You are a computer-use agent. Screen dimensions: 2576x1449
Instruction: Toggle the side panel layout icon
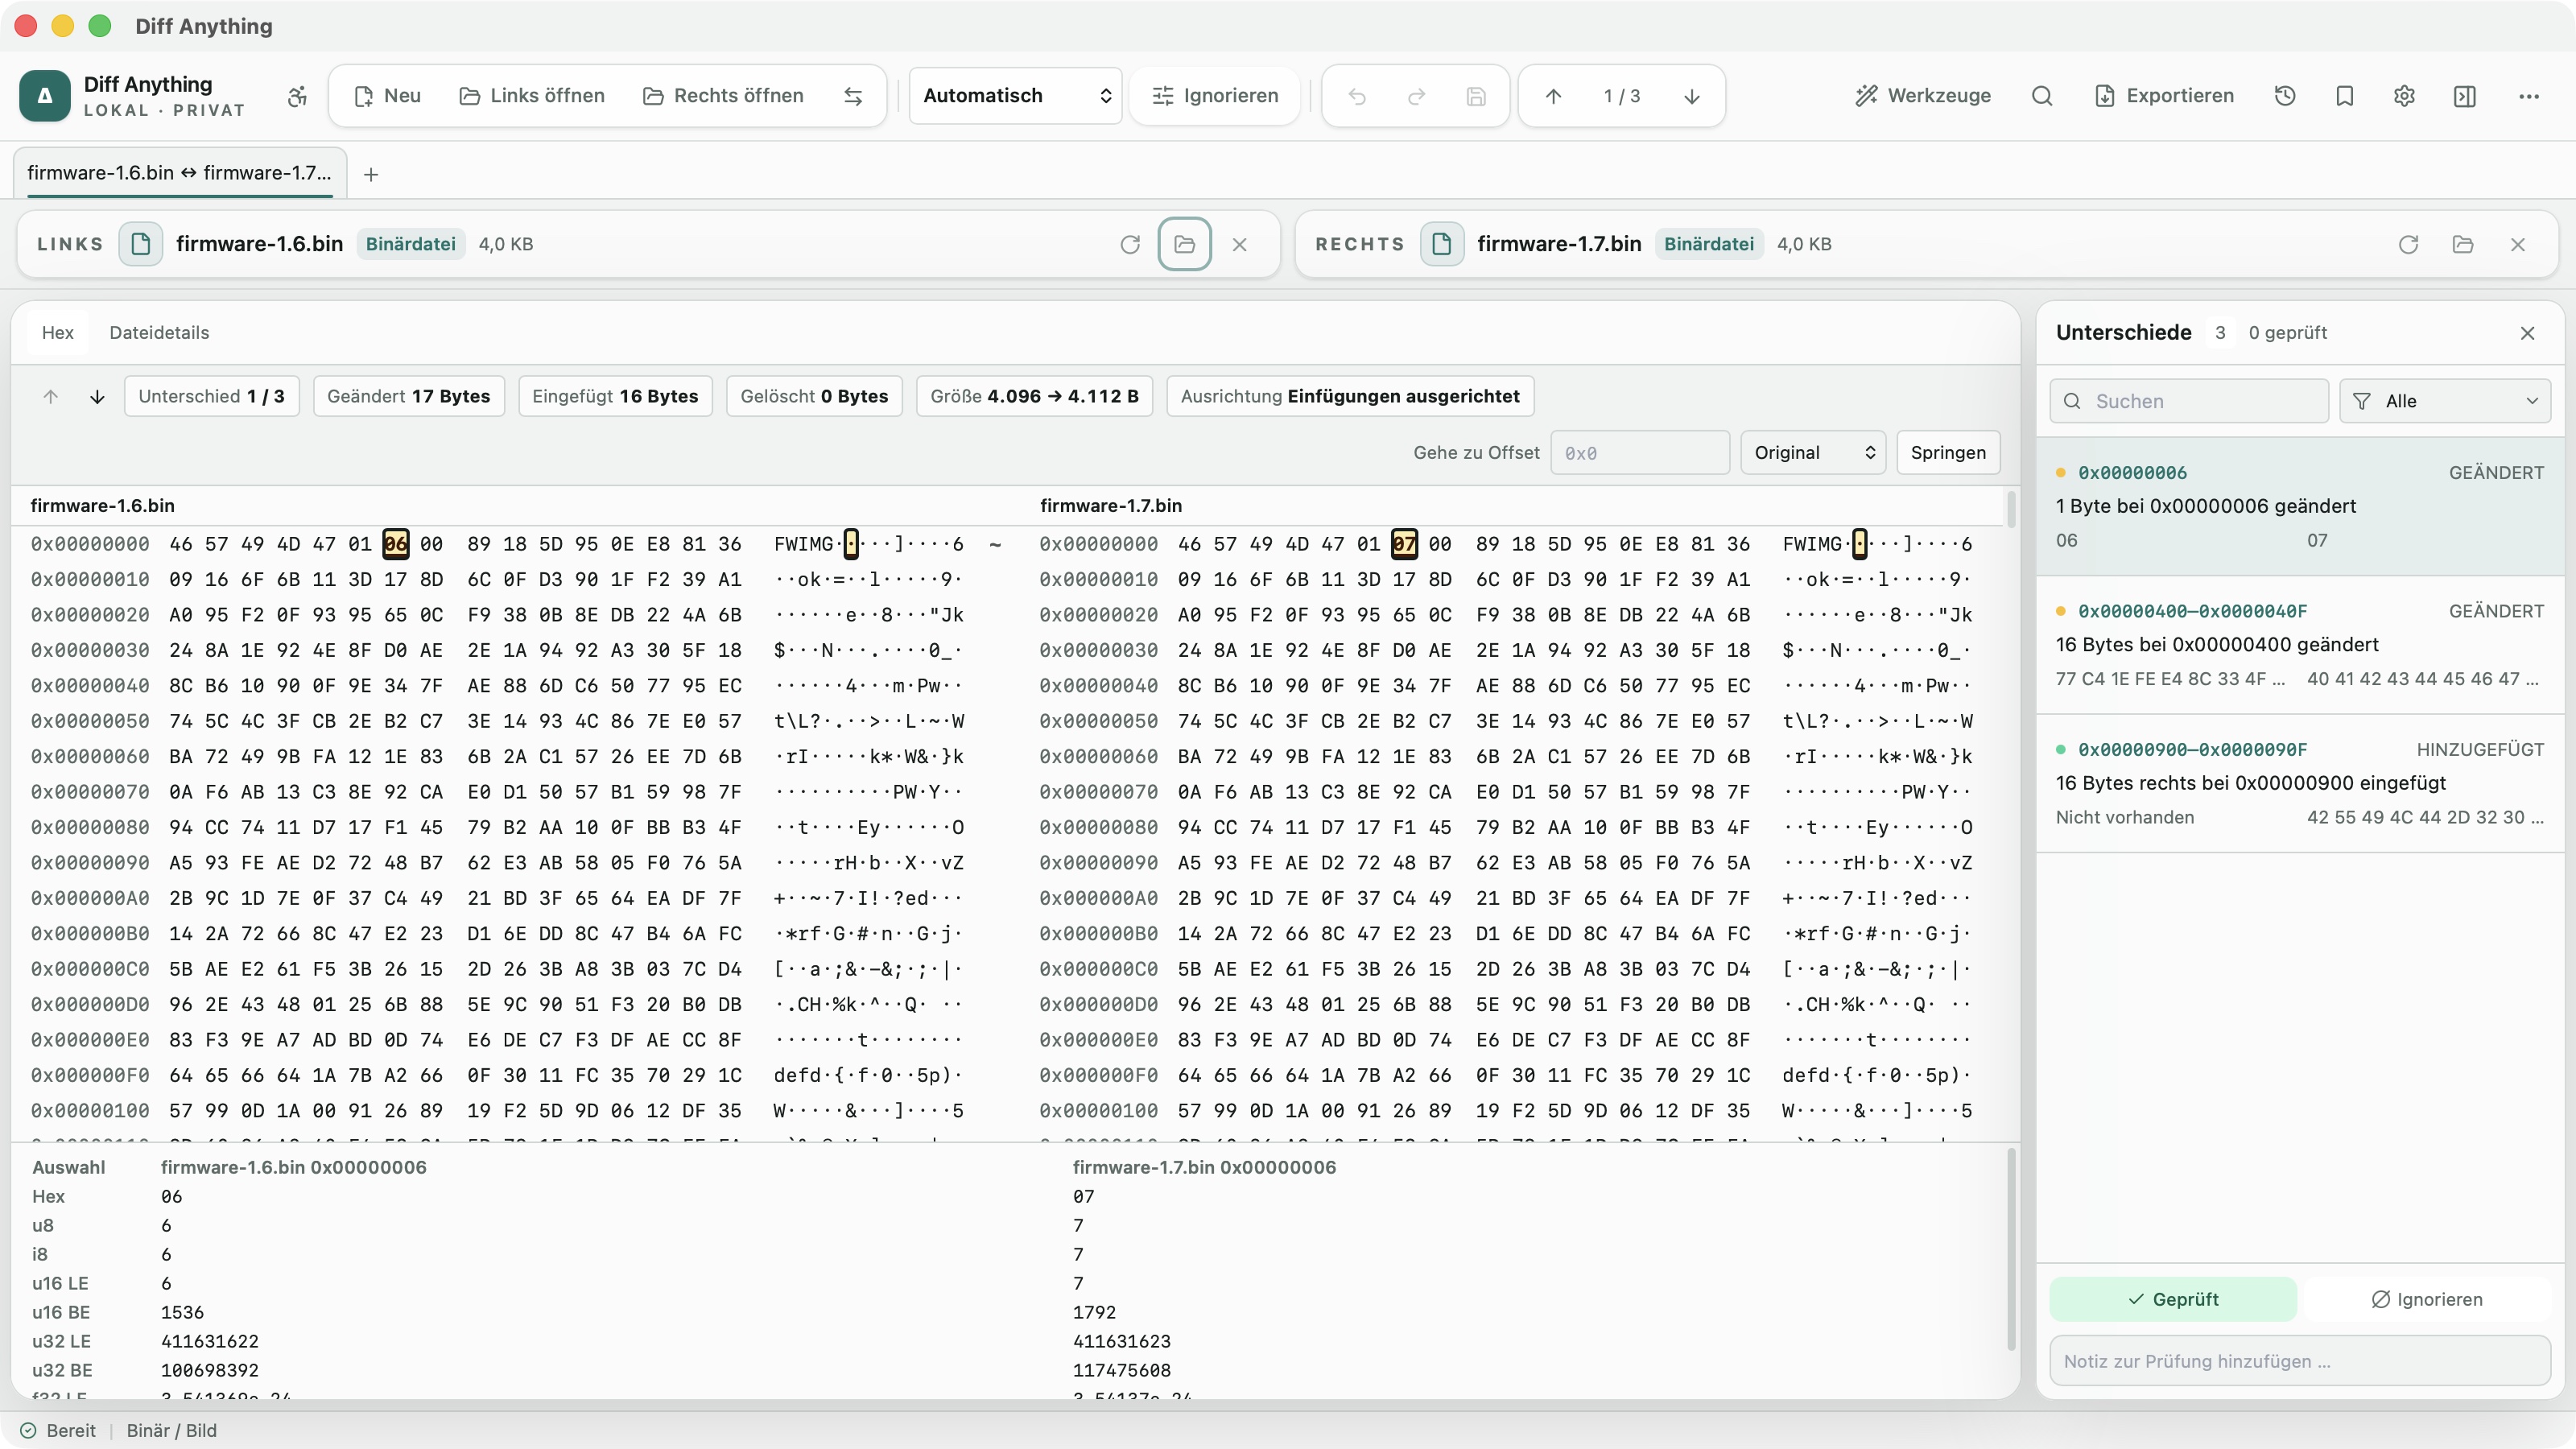coord(2465,96)
